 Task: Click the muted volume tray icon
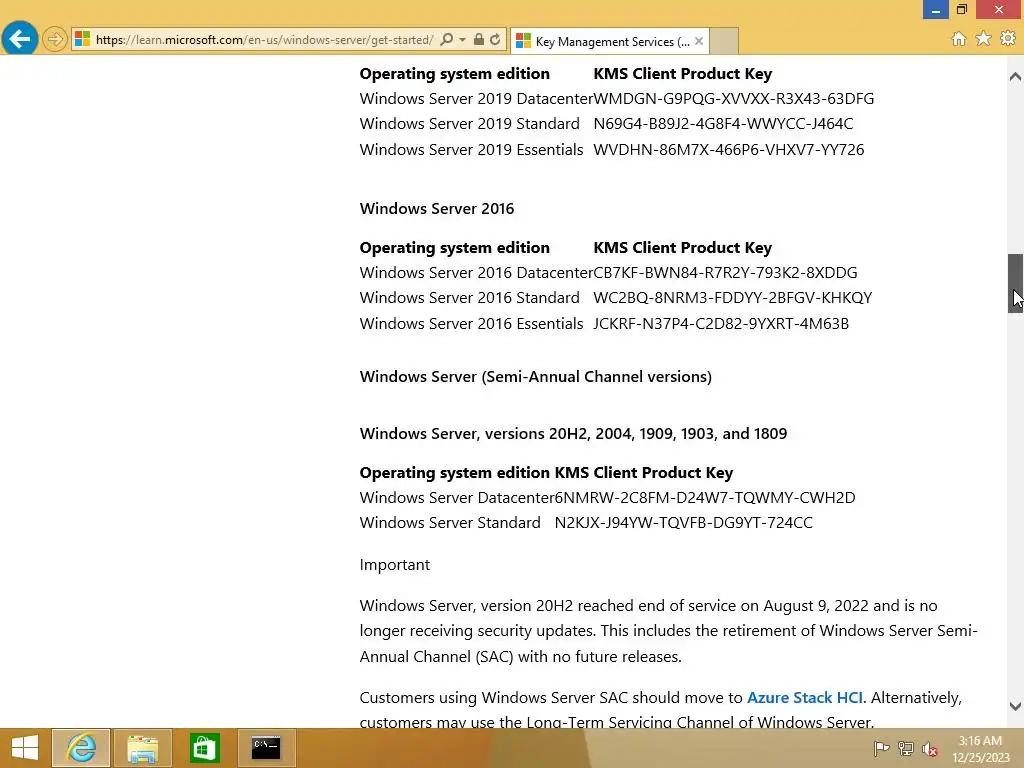pos(930,748)
